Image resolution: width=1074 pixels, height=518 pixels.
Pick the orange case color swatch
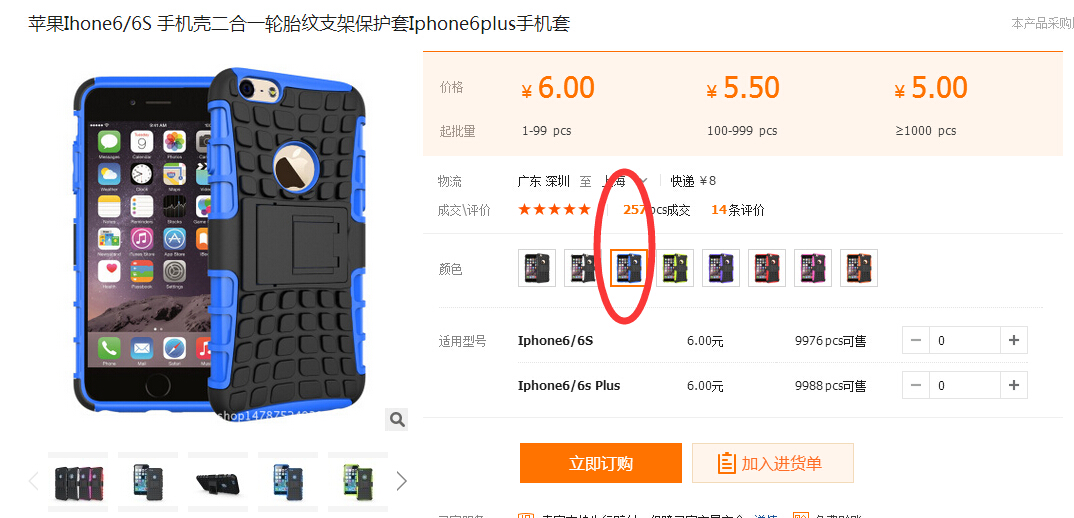pos(859,268)
